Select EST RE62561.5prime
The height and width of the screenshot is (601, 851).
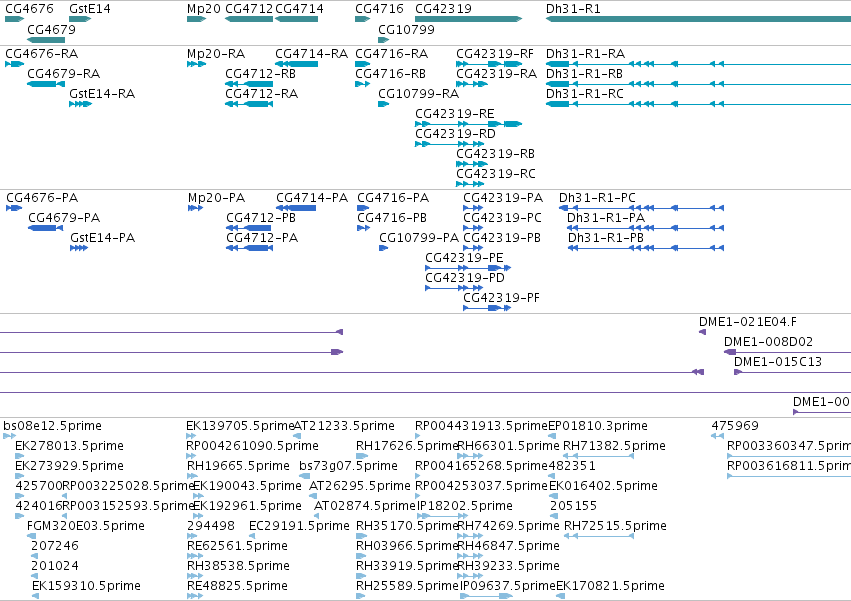coord(237,546)
